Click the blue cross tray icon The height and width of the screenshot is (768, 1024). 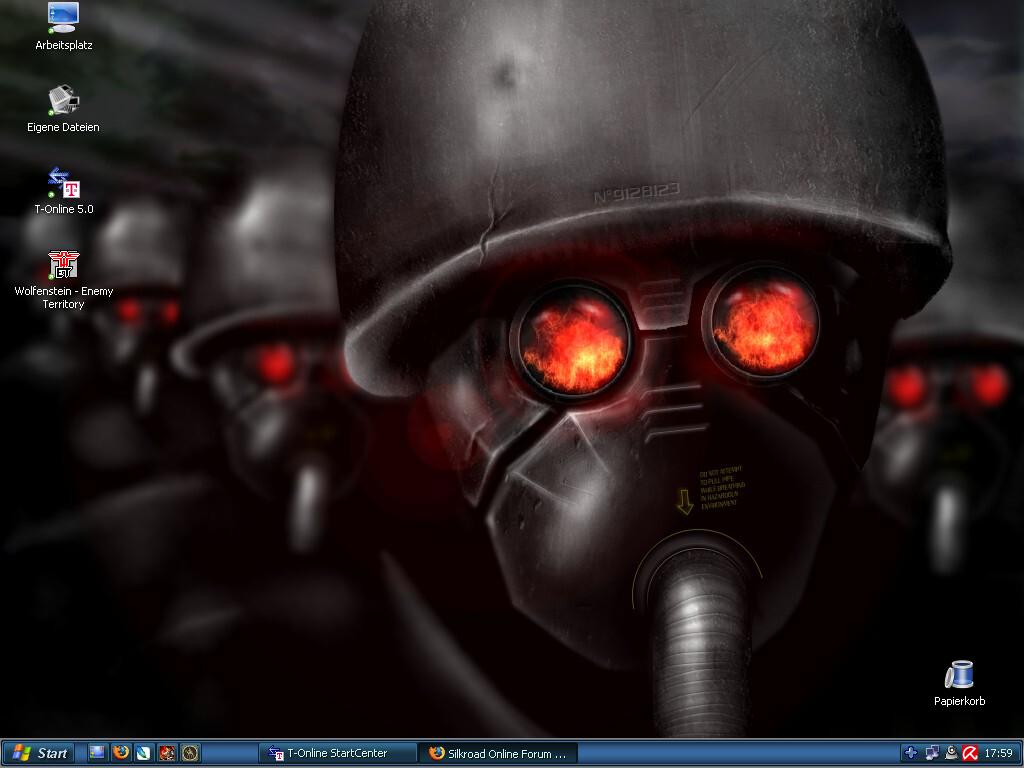(x=911, y=753)
